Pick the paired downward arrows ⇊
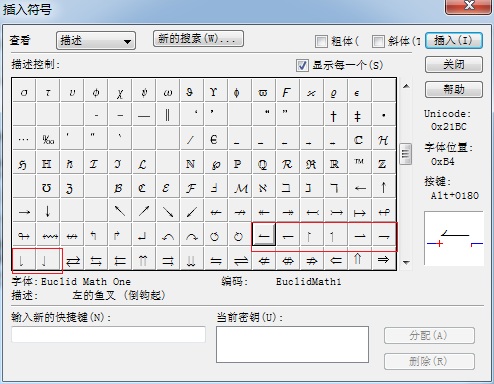Screen dimensions: 494x384 point(192,259)
